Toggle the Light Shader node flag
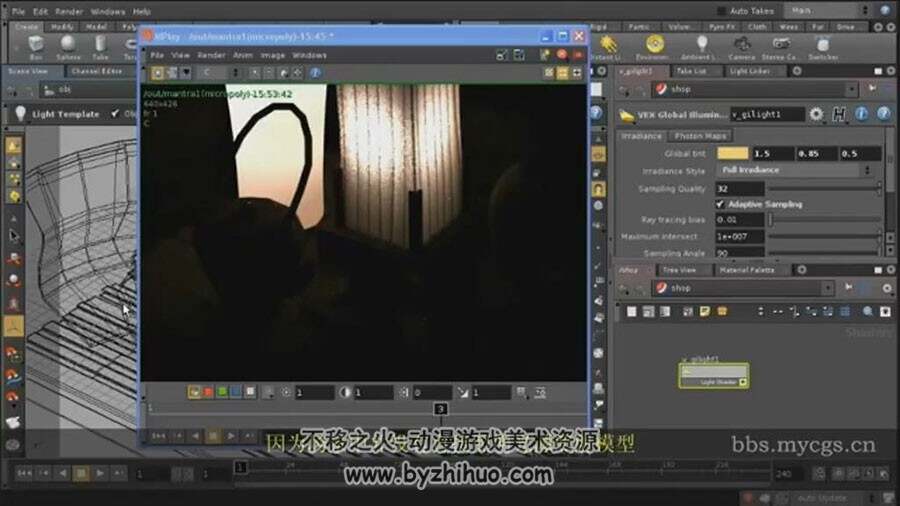The width and height of the screenshot is (900, 506). (x=743, y=382)
